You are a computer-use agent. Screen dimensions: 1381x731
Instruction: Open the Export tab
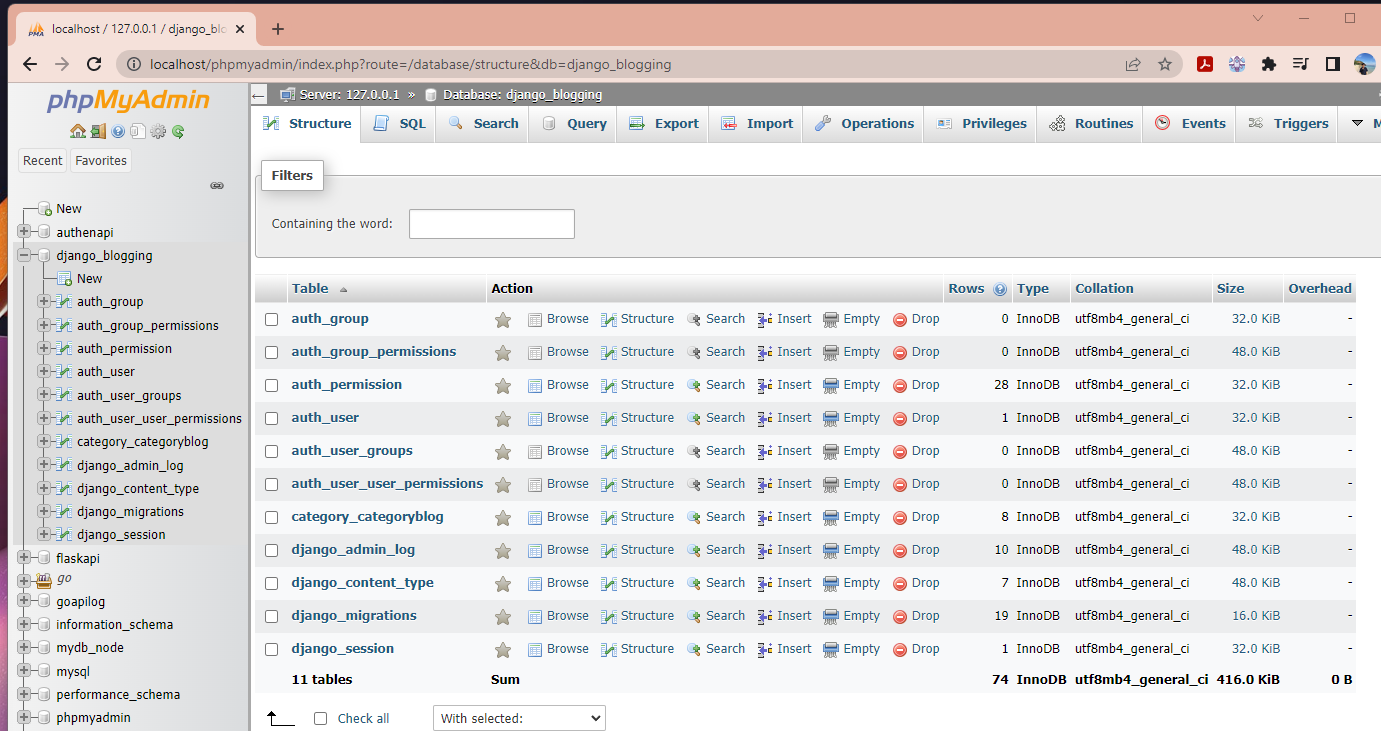664,124
